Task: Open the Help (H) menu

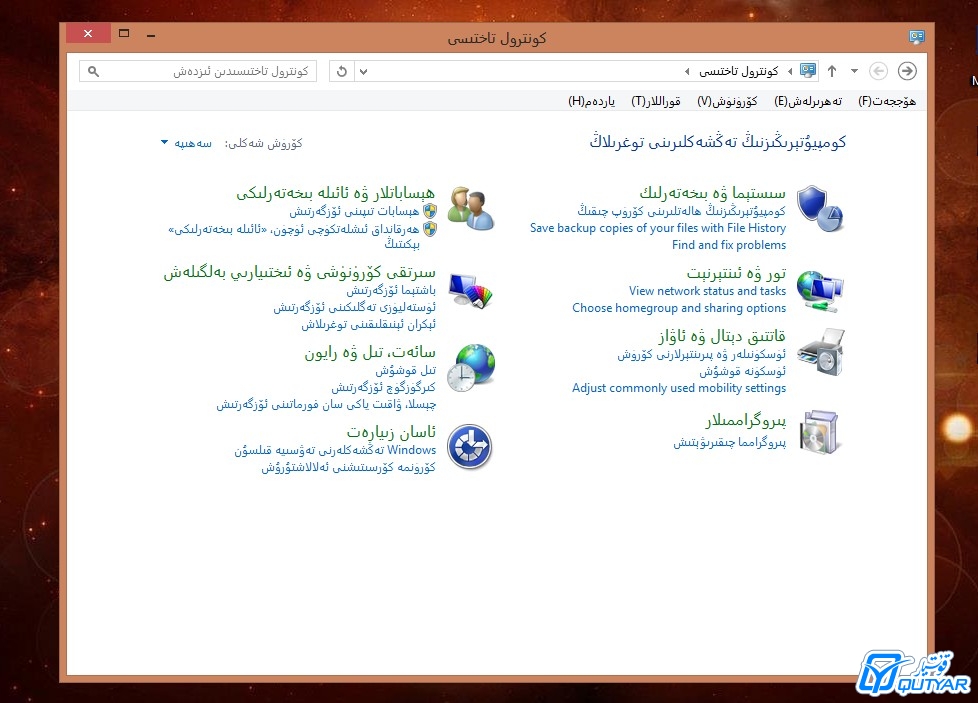Action: 591,101
